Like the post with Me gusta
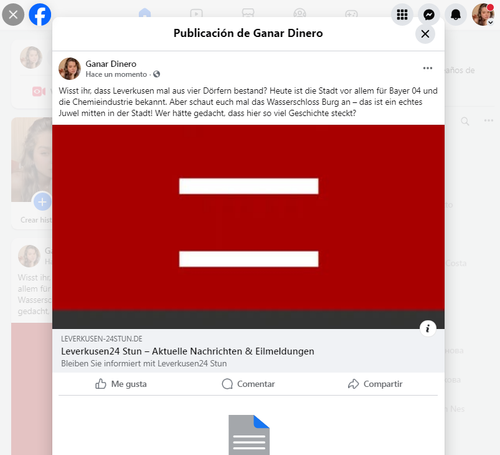 pos(121,384)
